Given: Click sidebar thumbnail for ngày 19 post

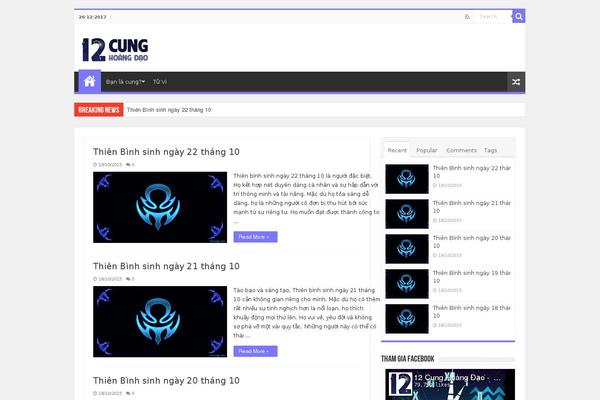Looking at the screenshot, I should [407, 284].
